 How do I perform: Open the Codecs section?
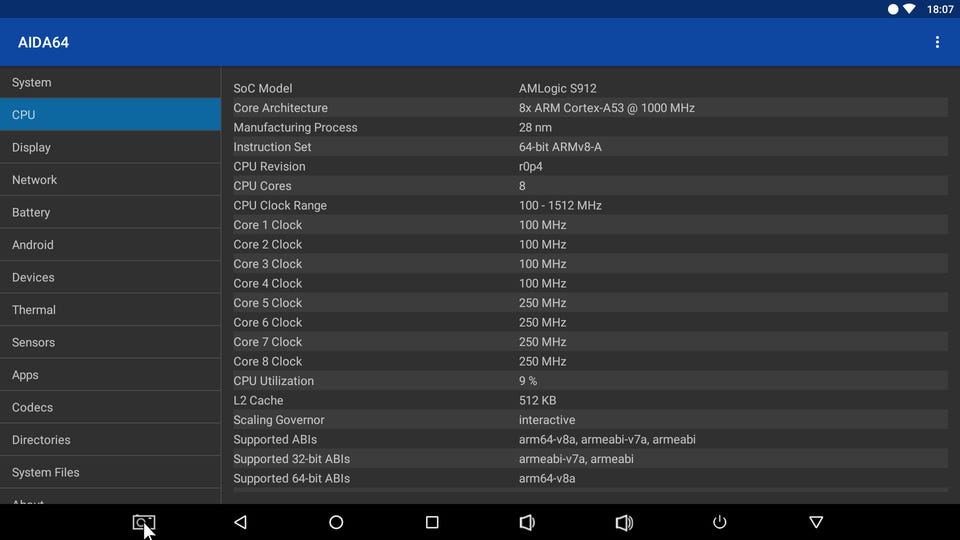pos(110,407)
